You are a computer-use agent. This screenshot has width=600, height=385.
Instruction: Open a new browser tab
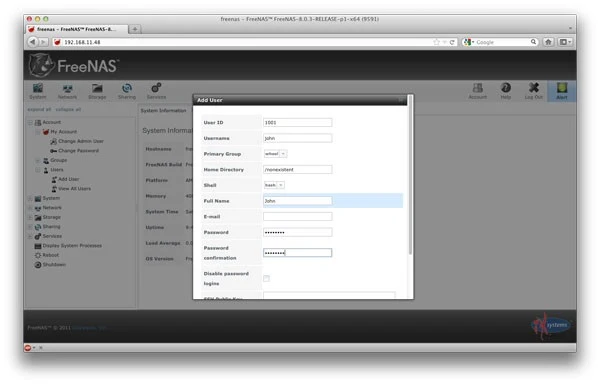coord(135,29)
